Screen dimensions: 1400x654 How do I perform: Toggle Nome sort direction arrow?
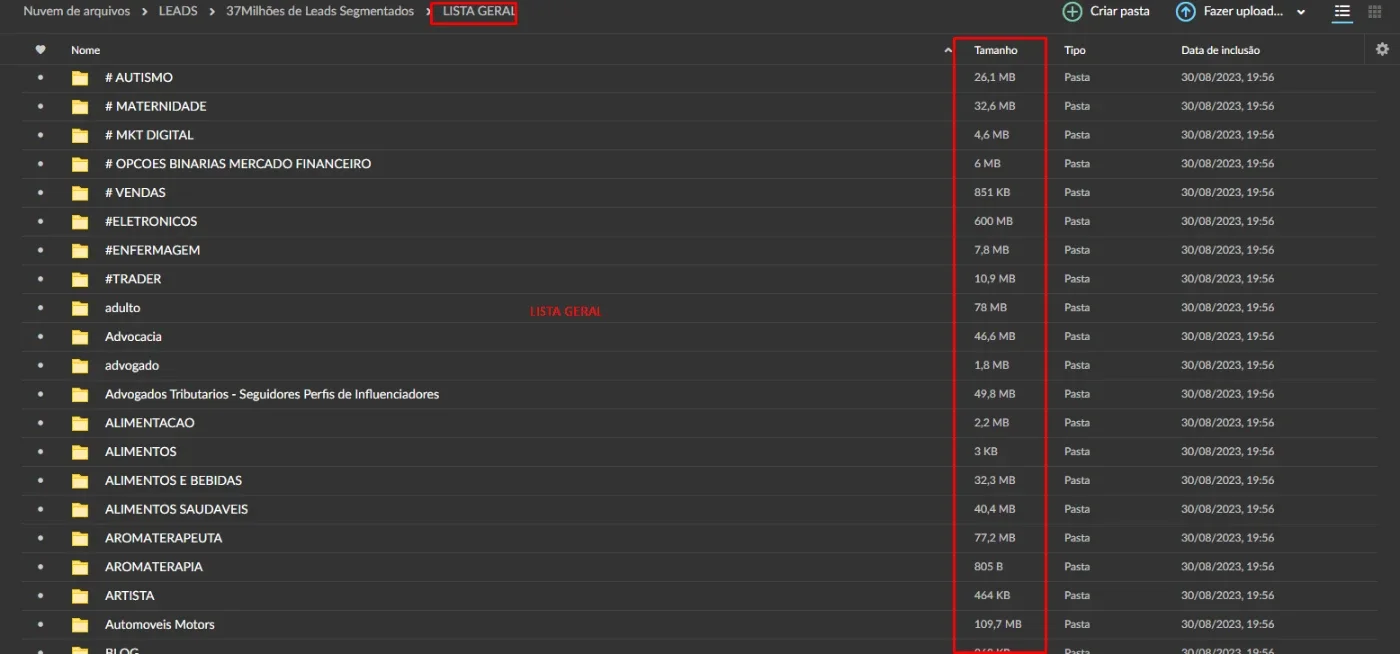[948, 50]
